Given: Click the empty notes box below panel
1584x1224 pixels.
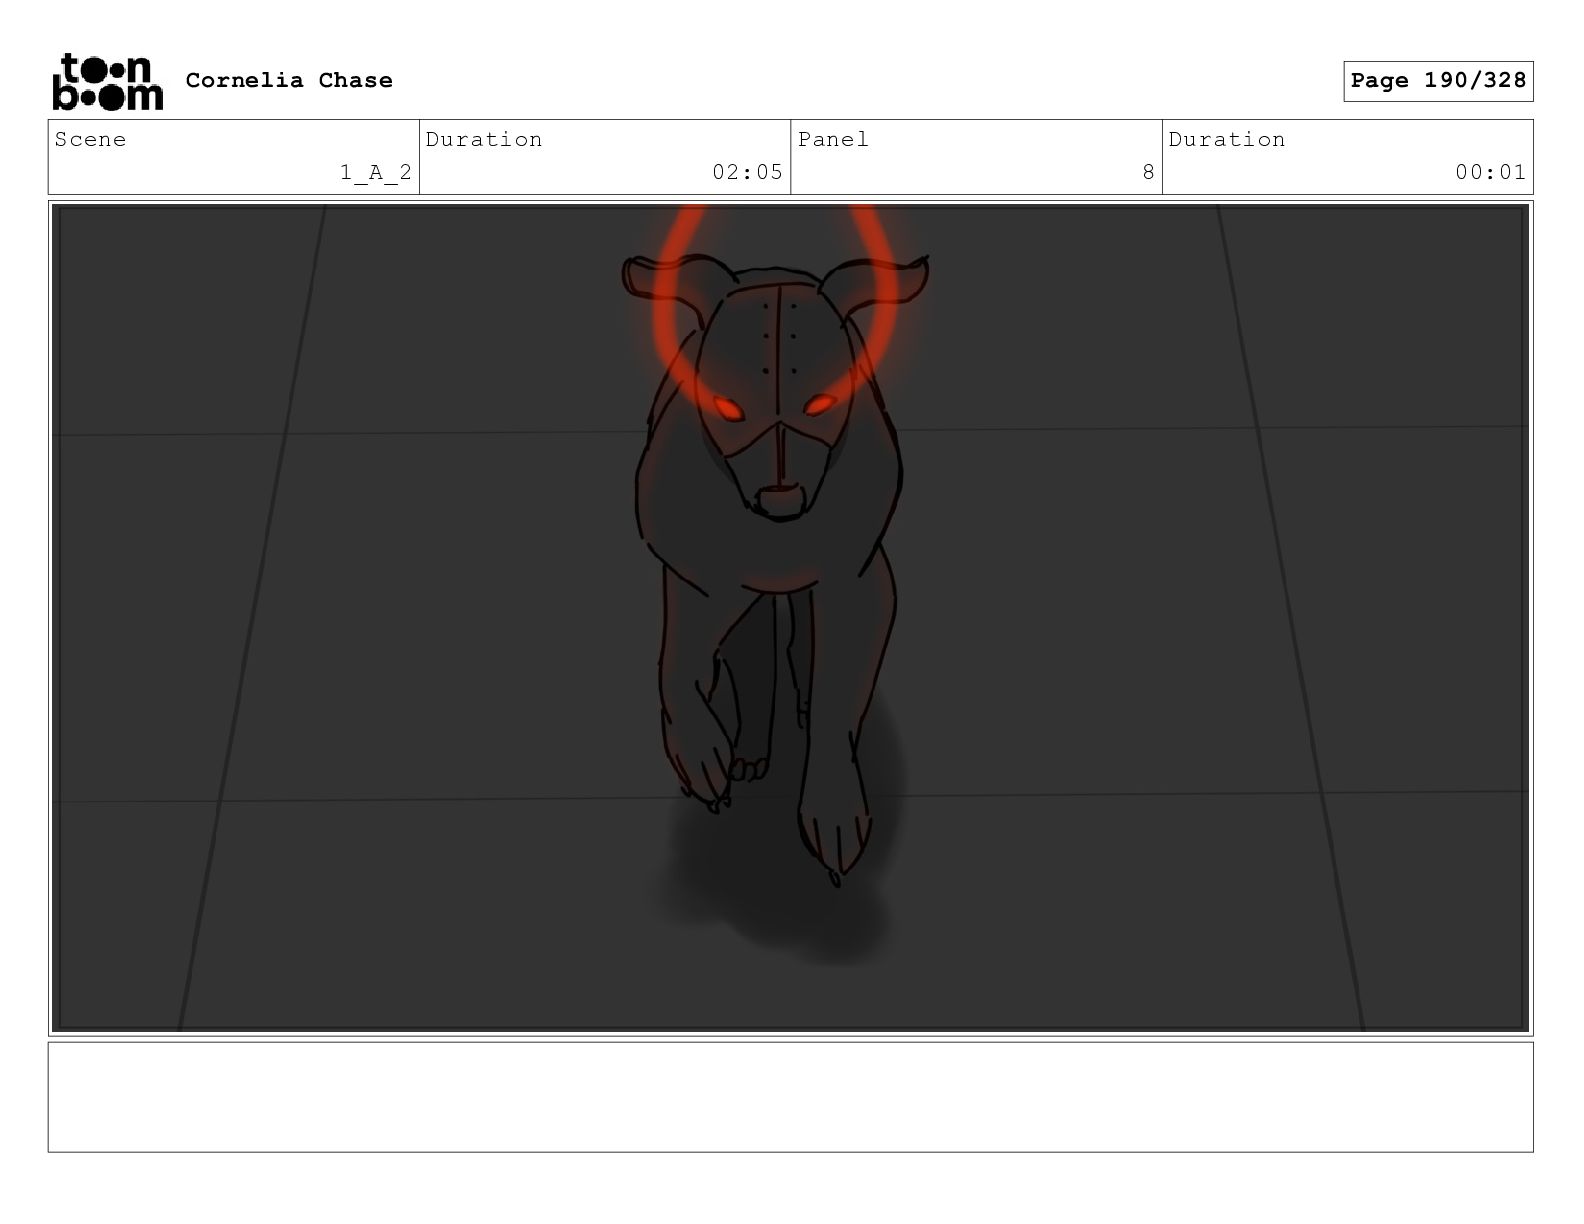Looking at the screenshot, I should click(790, 1097).
